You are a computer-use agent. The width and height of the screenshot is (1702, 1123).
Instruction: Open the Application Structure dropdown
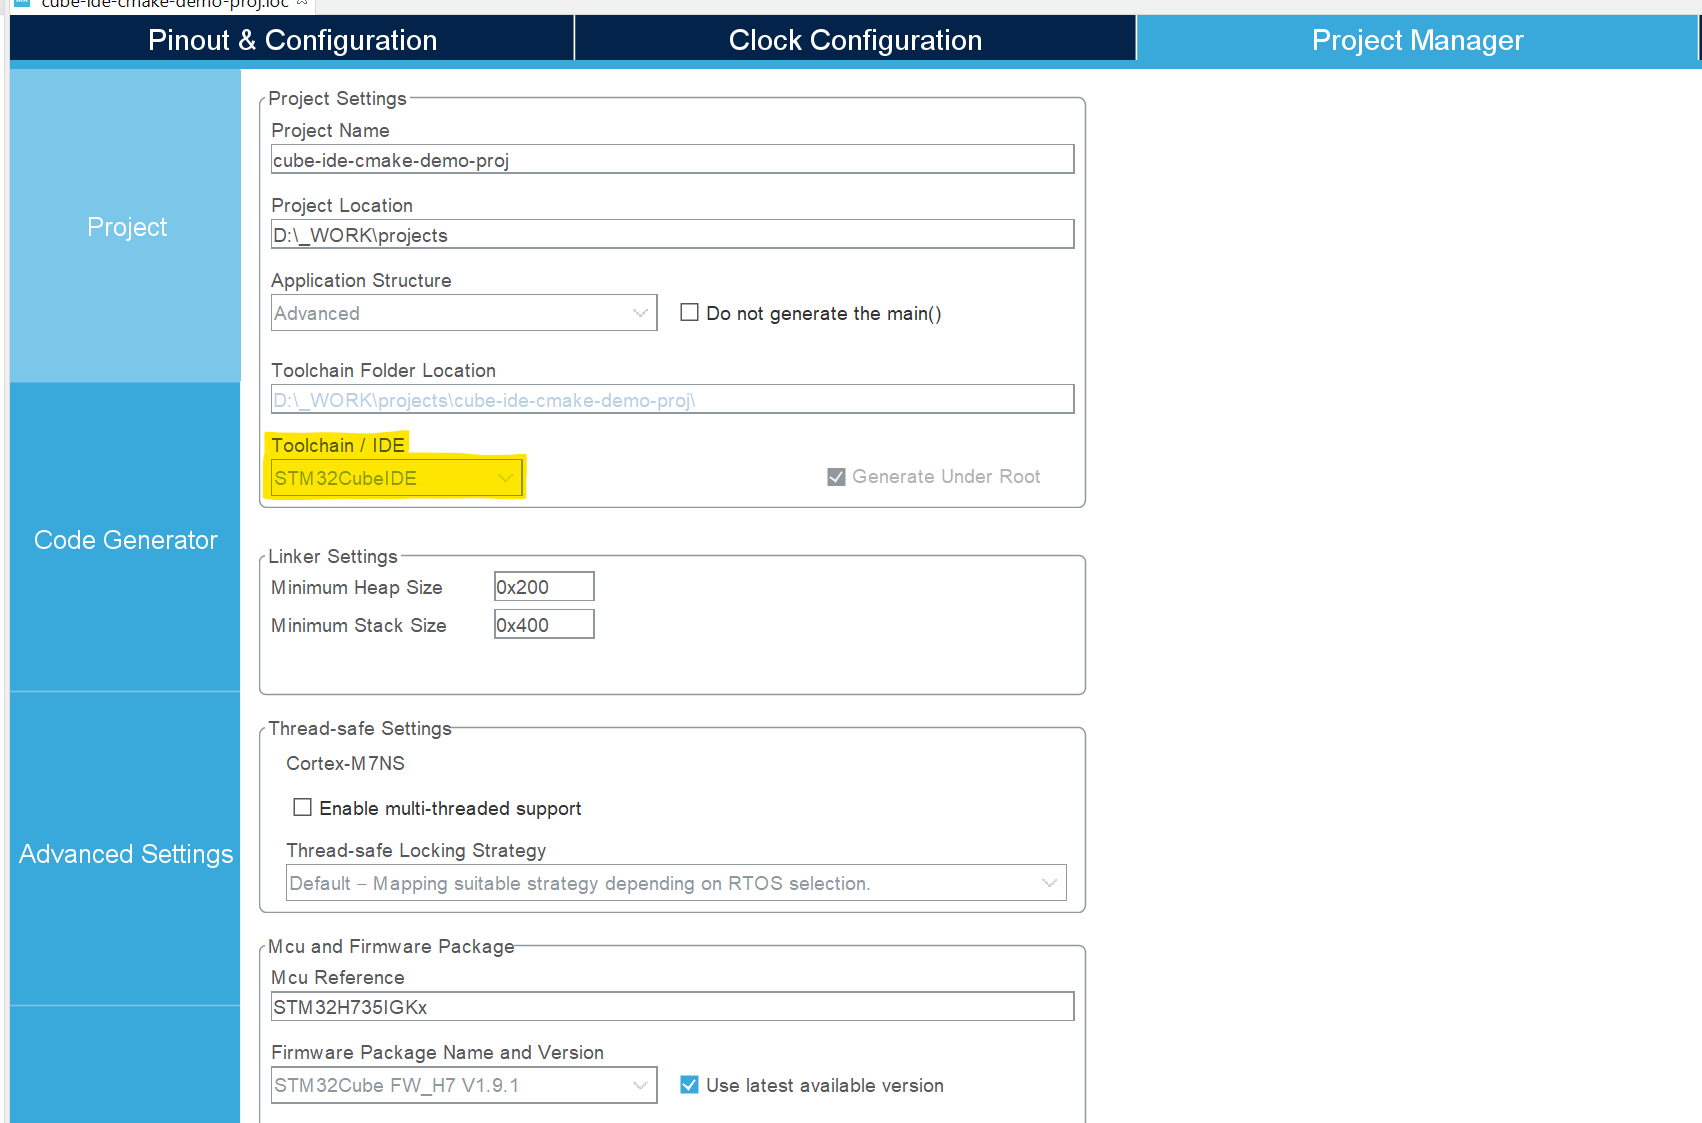tap(464, 313)
